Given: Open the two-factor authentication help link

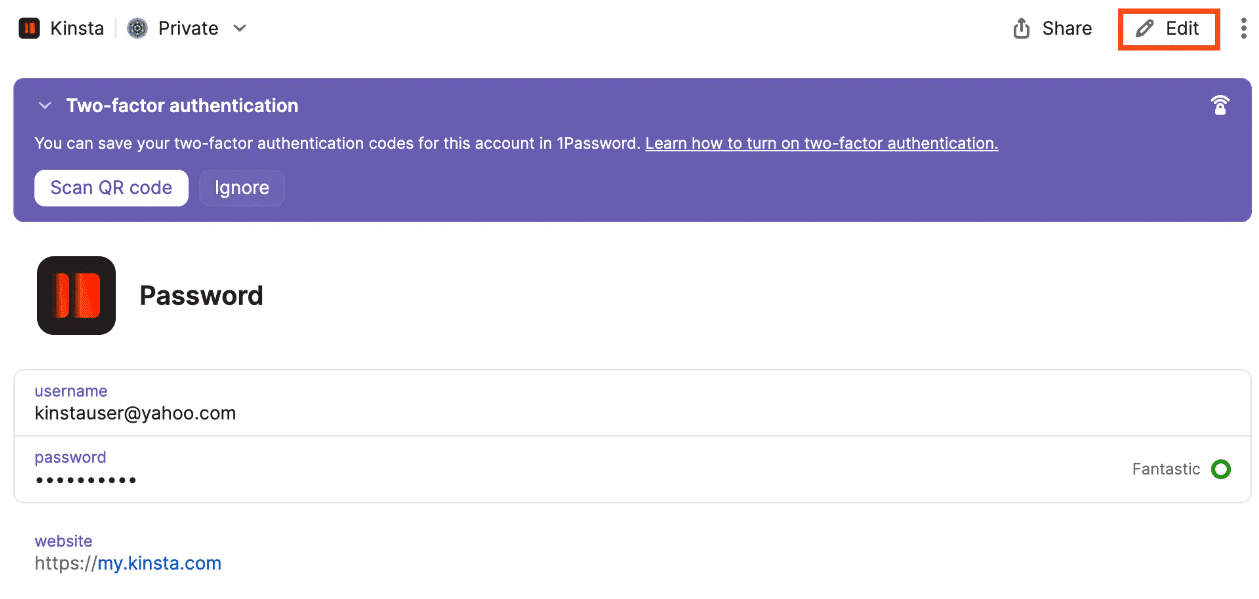Looking at the screenshot, I should (x=821, y=143).
